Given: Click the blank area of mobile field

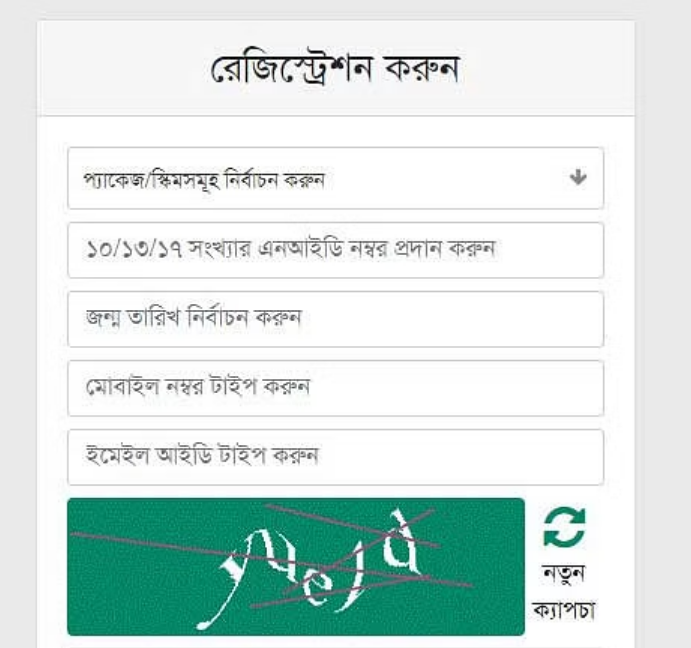Looking at the screenshot, I should tap(454, 388).
